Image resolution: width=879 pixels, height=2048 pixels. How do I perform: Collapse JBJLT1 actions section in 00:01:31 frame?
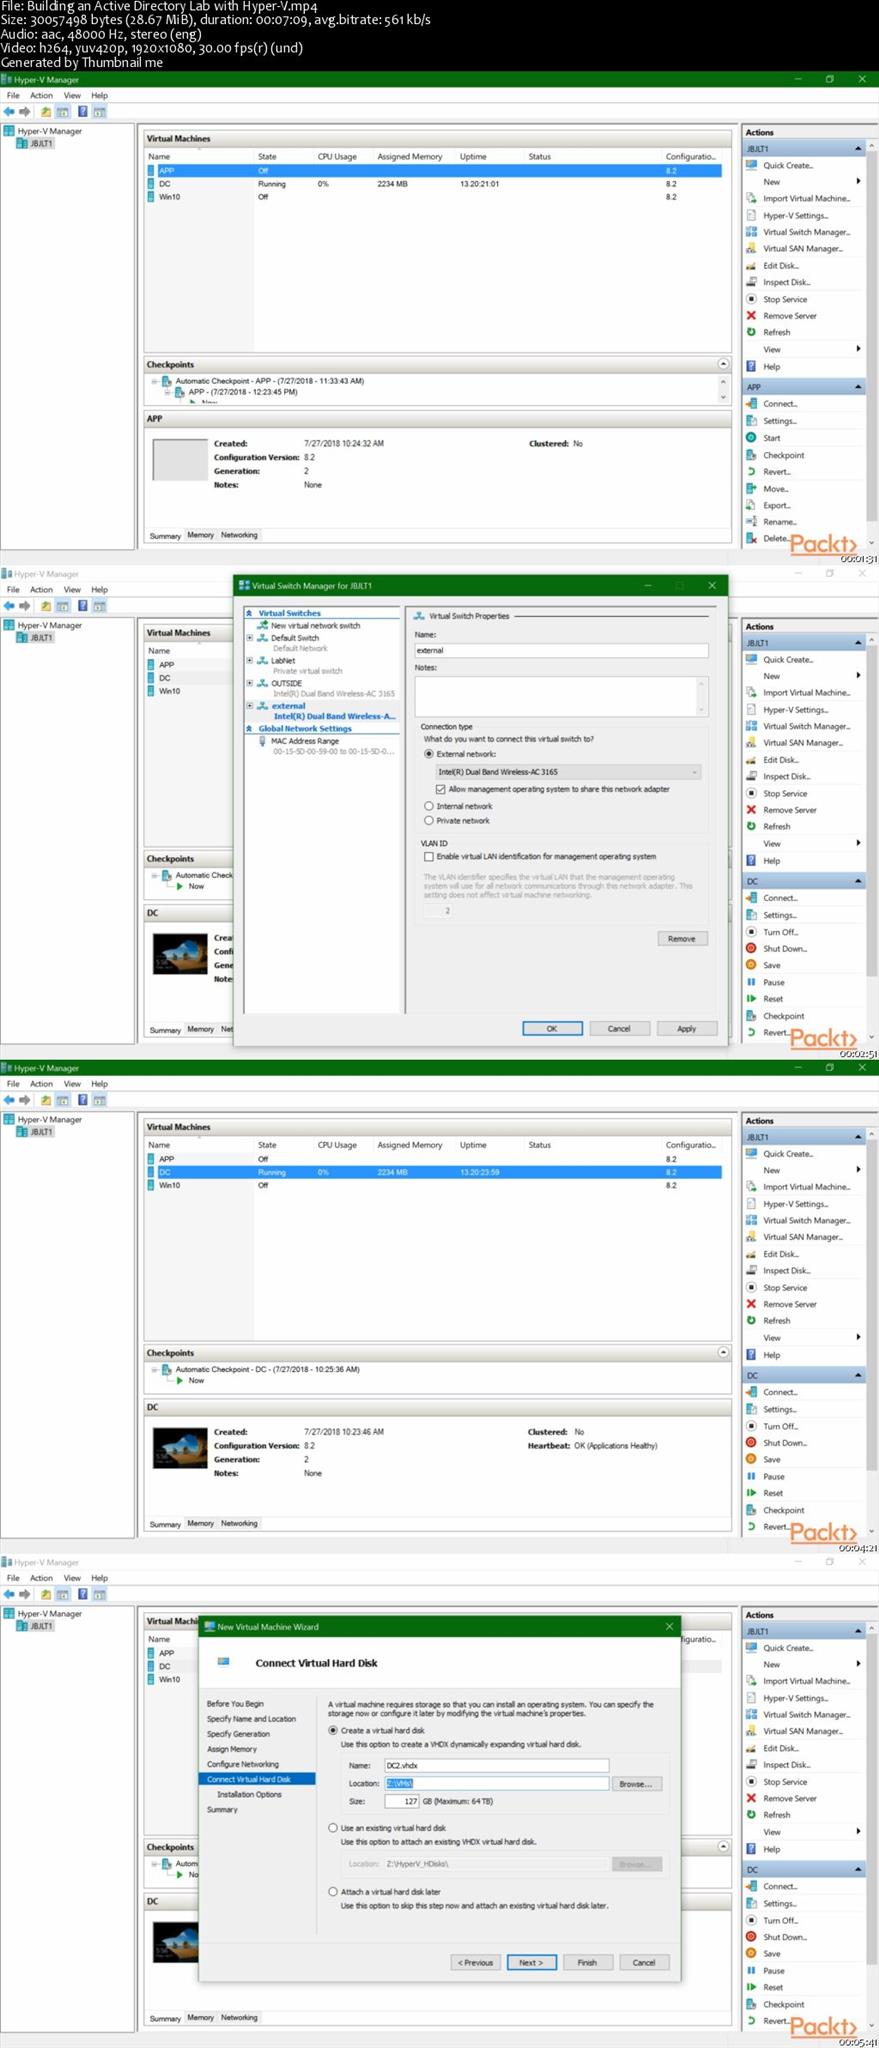click(858, 149)
